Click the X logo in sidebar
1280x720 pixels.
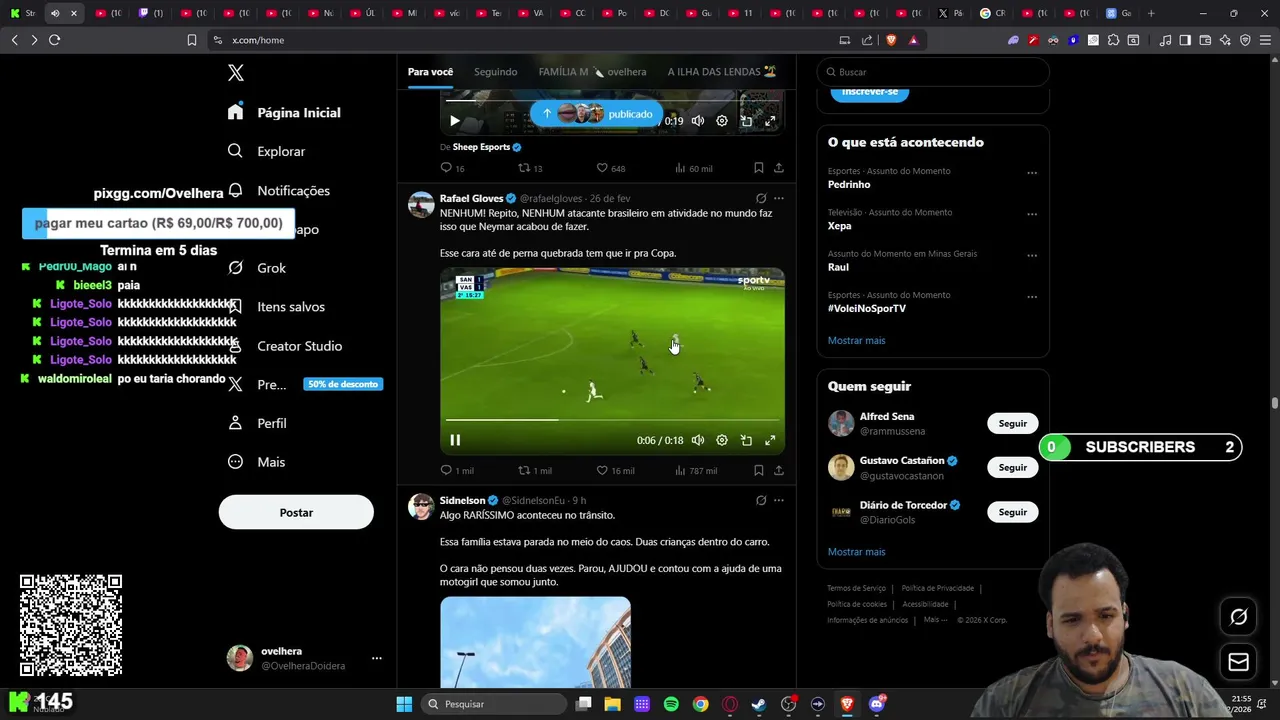[235, 73]
